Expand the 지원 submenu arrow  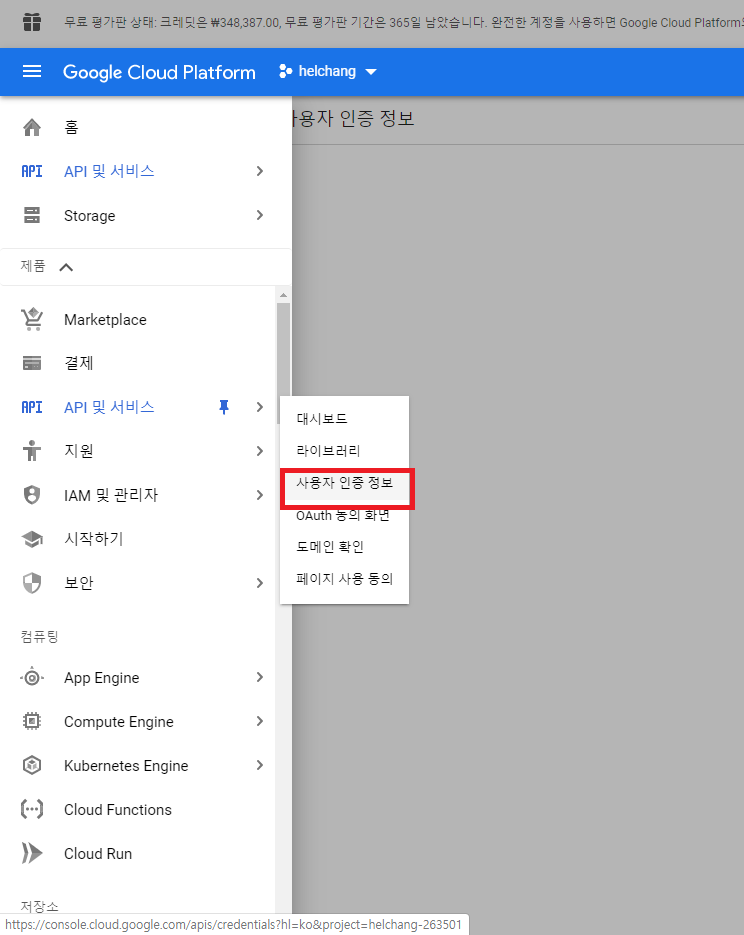pos(259,451)
